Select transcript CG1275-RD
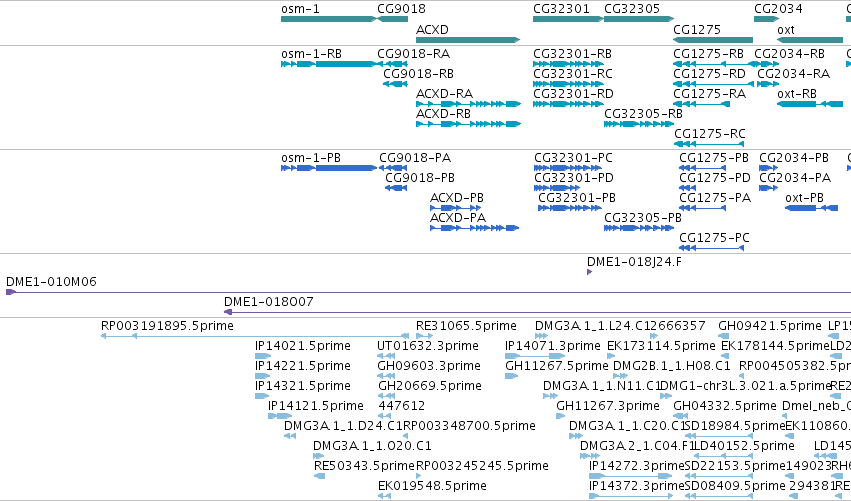 [714, 84]
